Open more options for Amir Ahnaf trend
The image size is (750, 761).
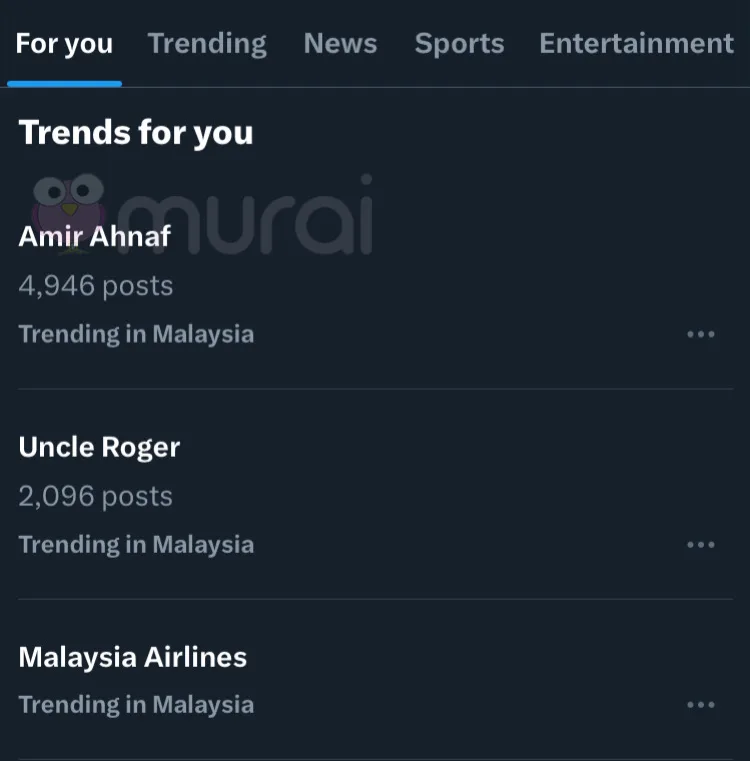click(x=700, y=334)
